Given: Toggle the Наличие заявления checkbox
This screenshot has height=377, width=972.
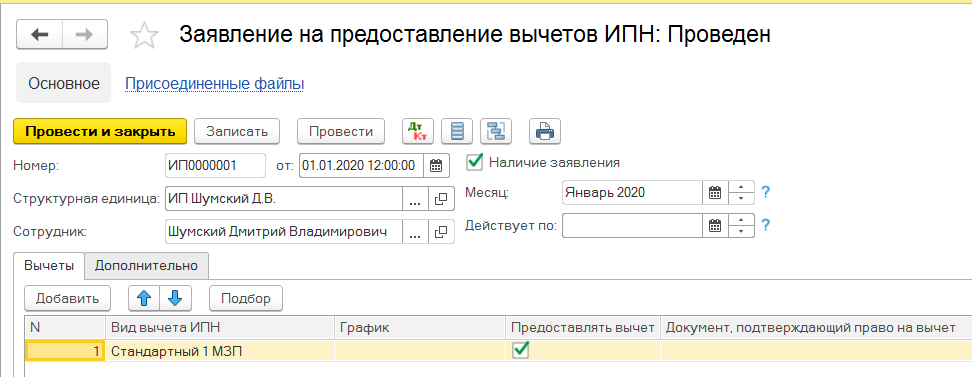Looking at the screenshot, I should click(475, 162).
